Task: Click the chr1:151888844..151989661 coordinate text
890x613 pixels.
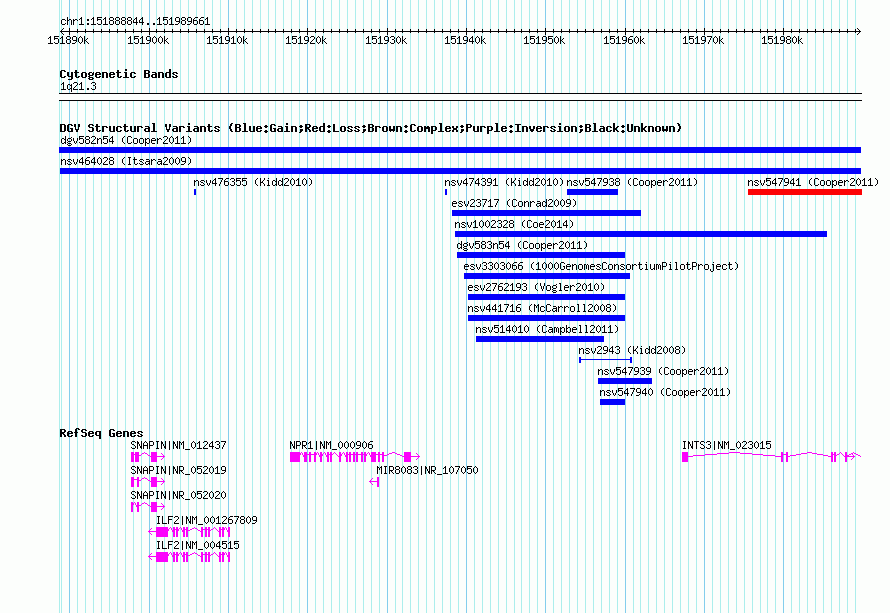Action: tap(135, 21)
